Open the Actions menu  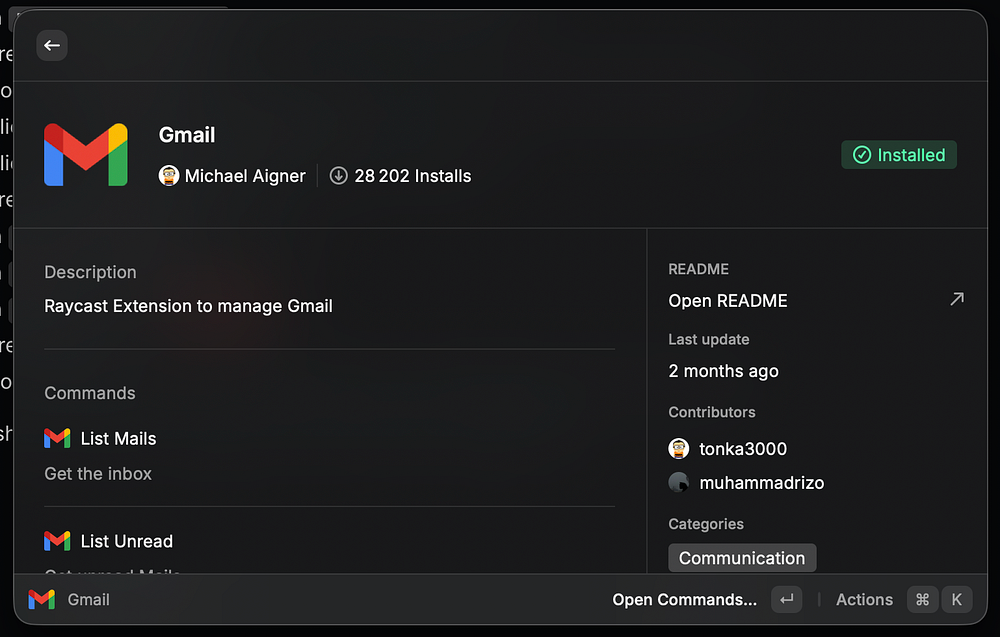864,599
